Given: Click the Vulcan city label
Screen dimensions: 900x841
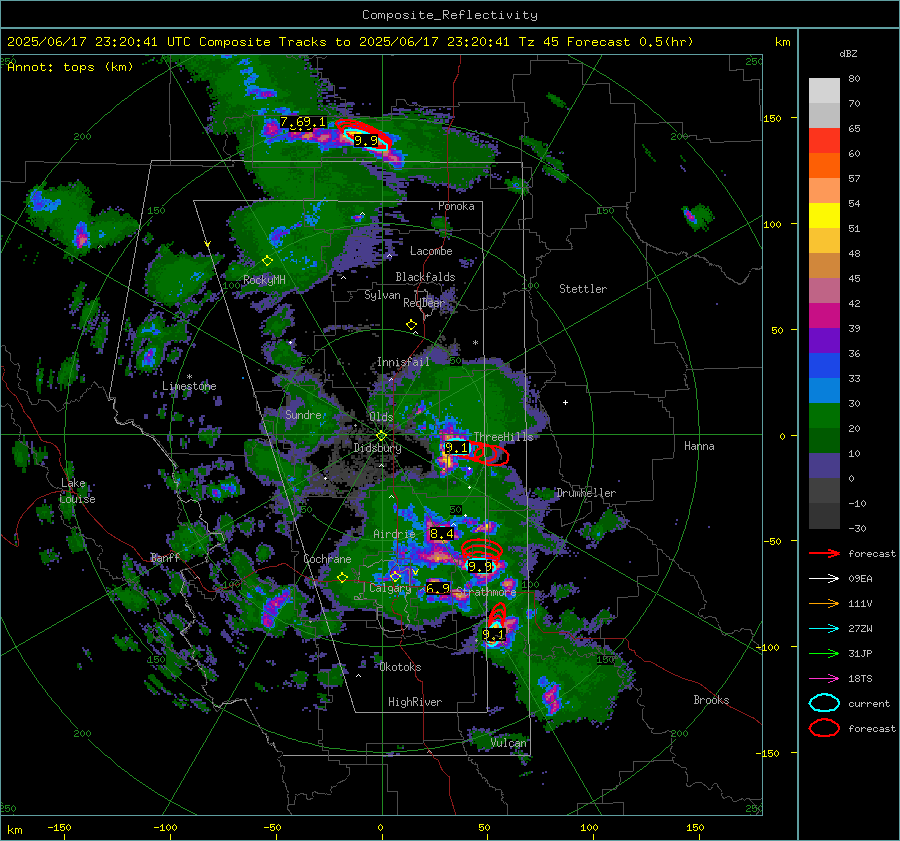Looking at the screenshot, I should [x=509, y=743].
